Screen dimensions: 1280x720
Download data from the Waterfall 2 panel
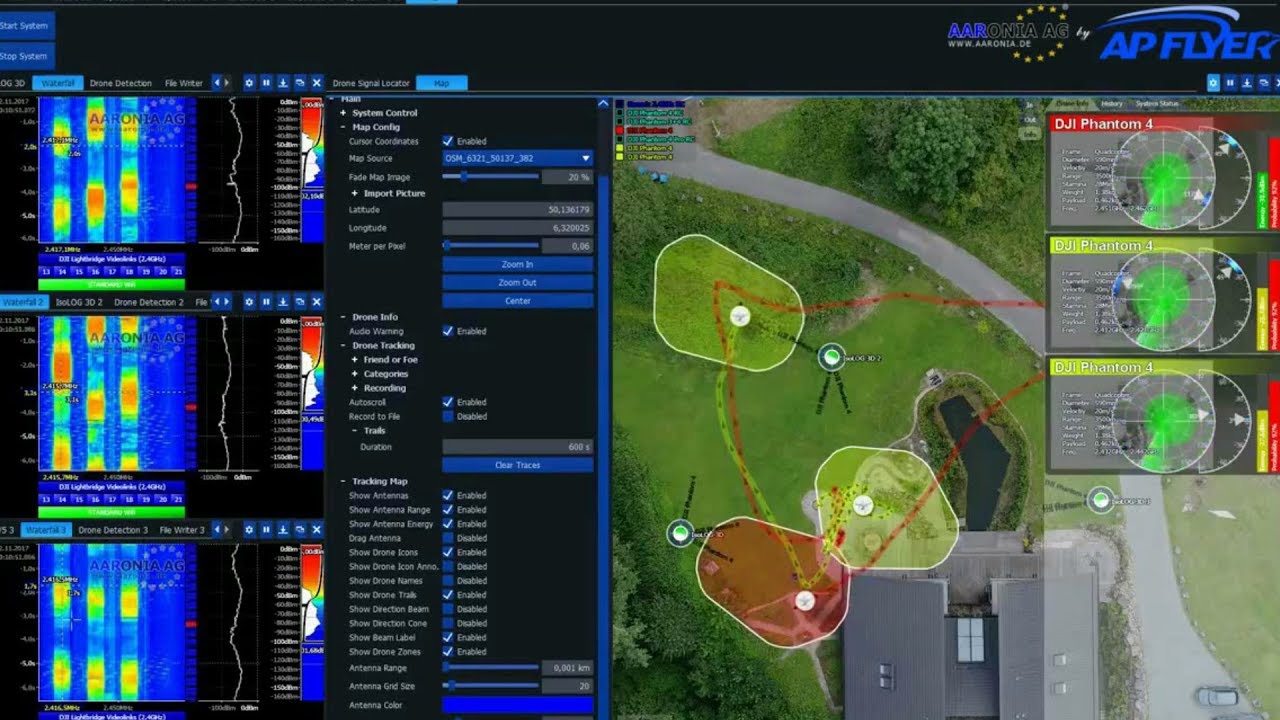[x=283, y=302]
